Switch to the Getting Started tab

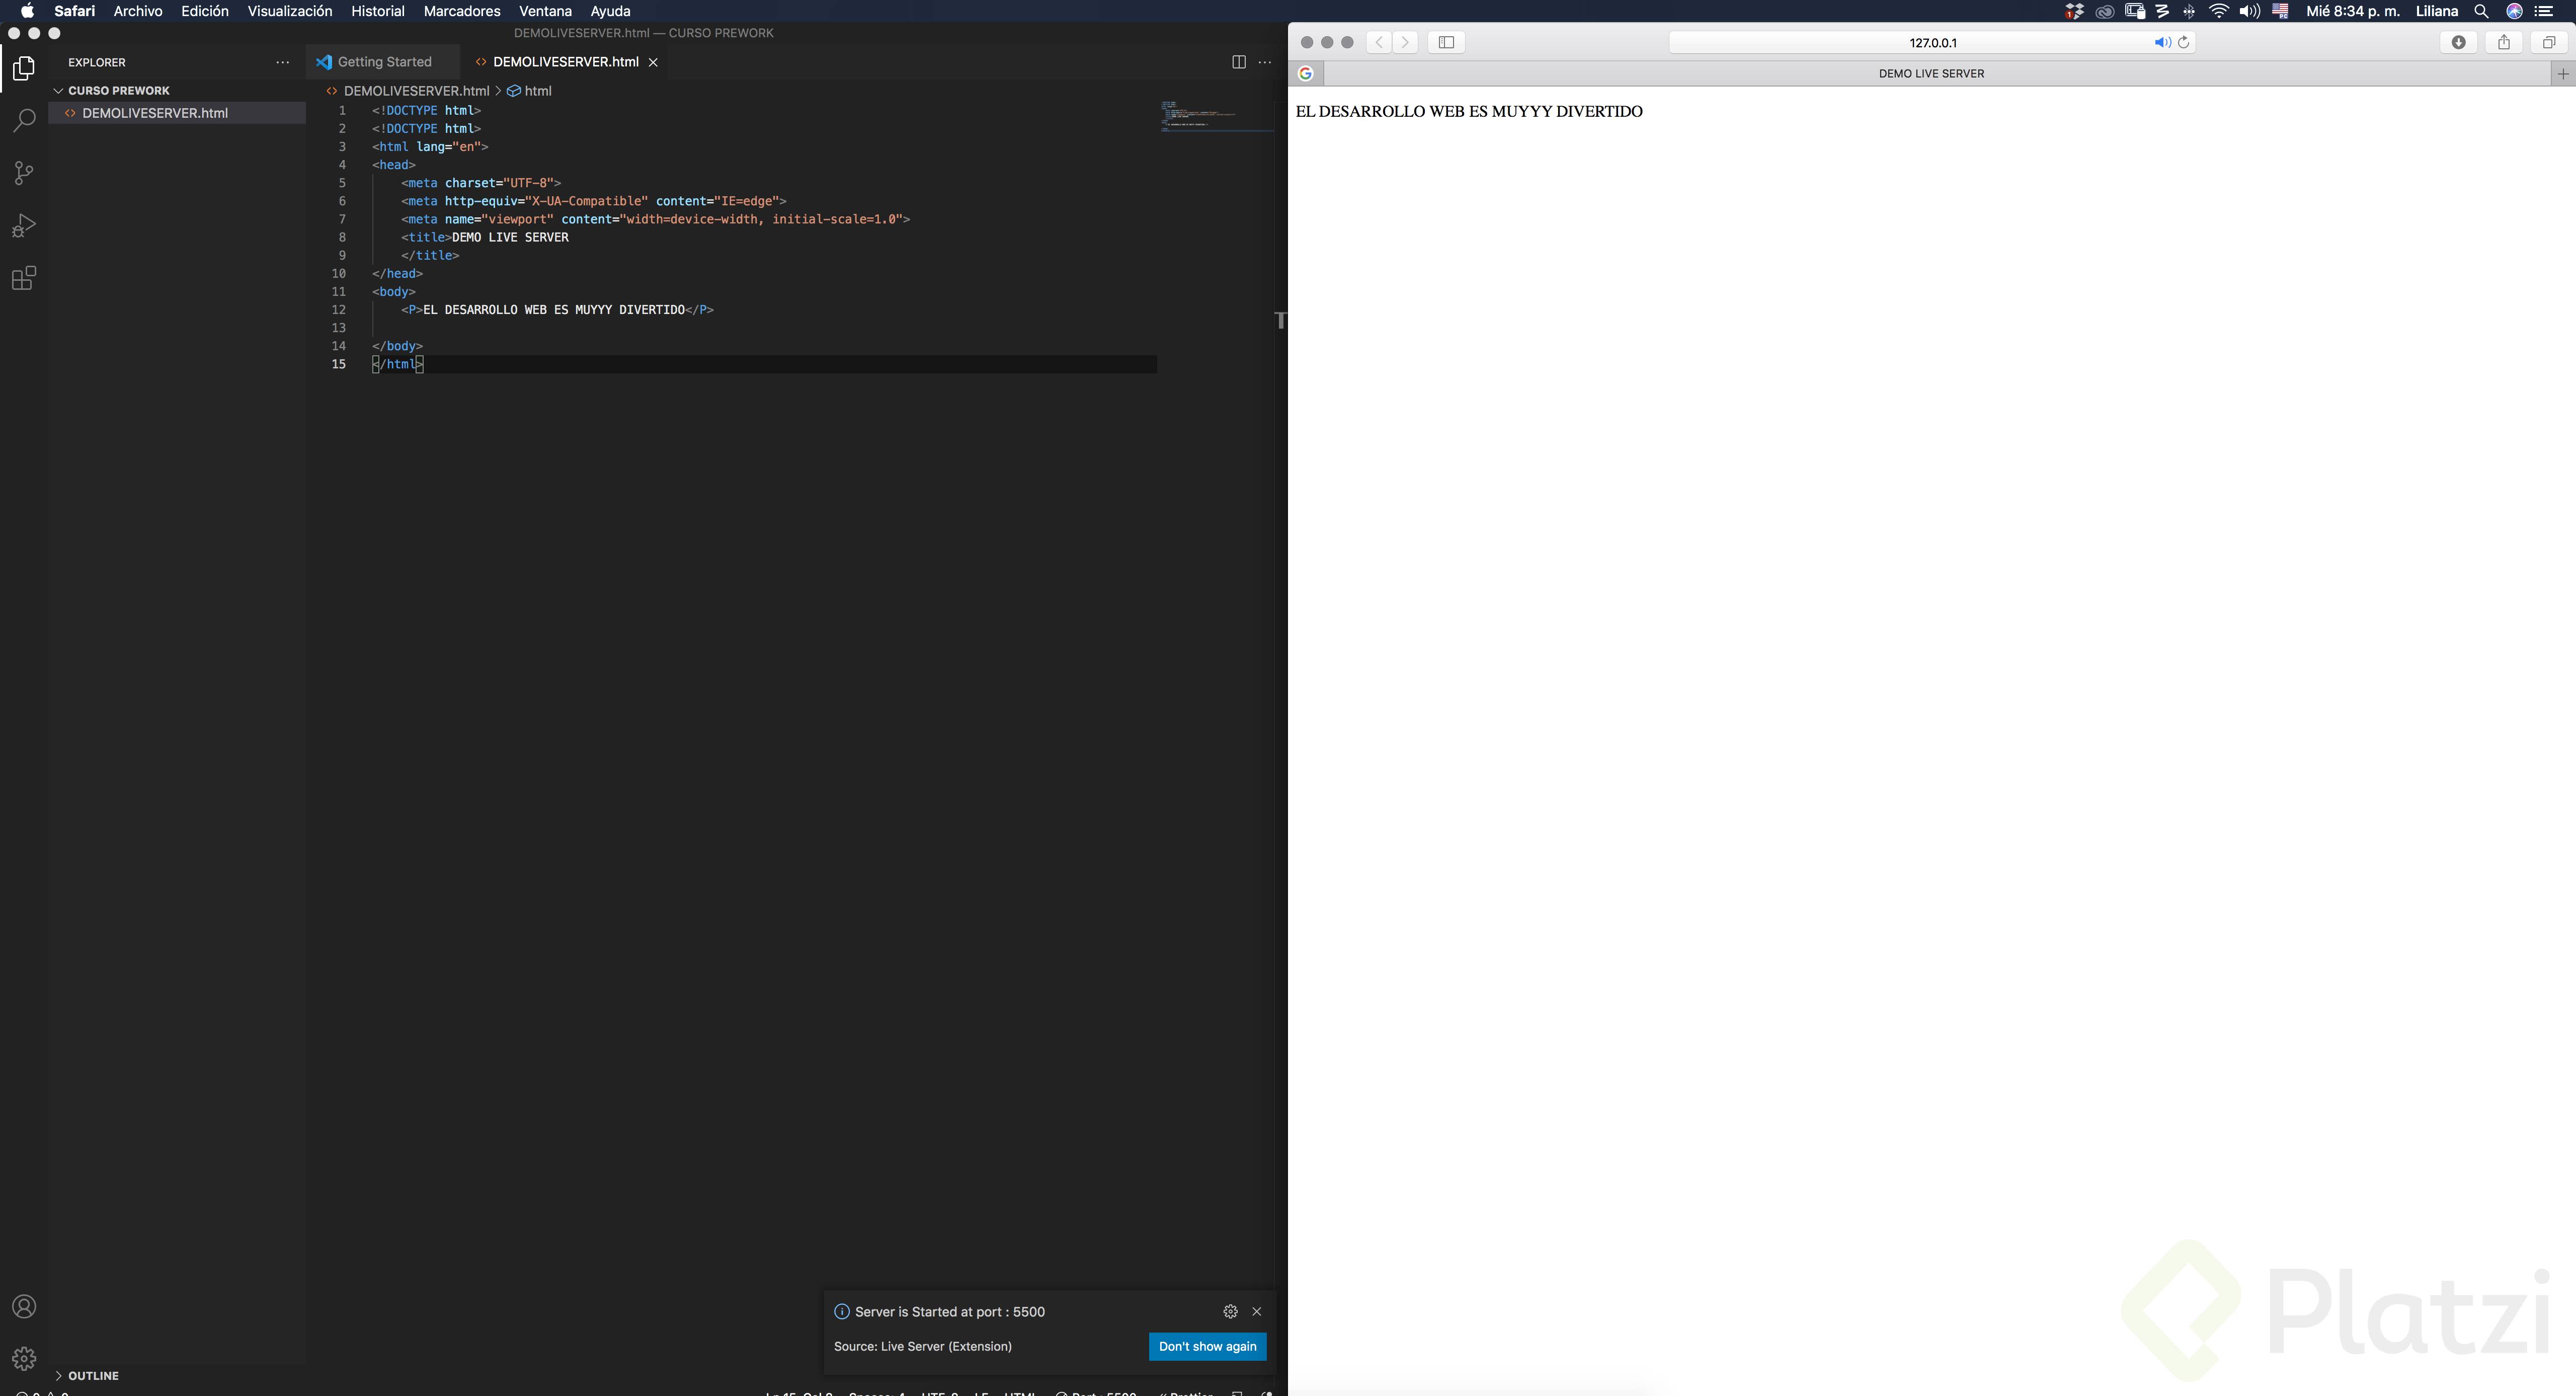click(384, 62)
